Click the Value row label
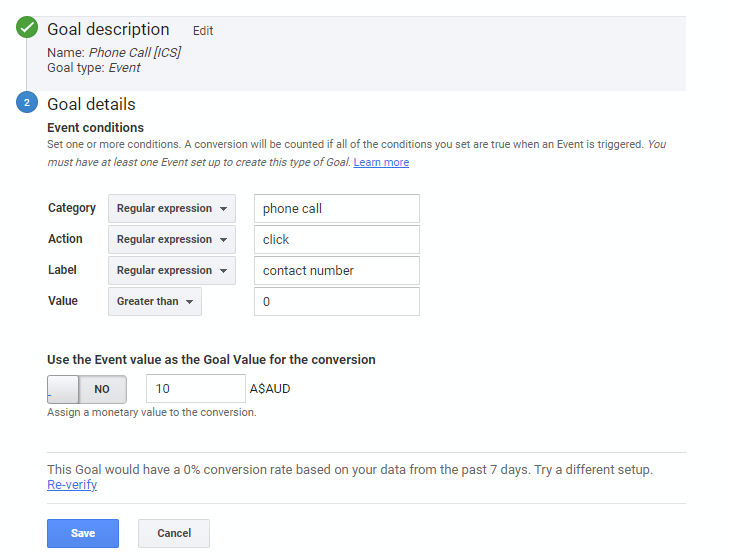Screen dimensions: 729x556 pos(63,301)
